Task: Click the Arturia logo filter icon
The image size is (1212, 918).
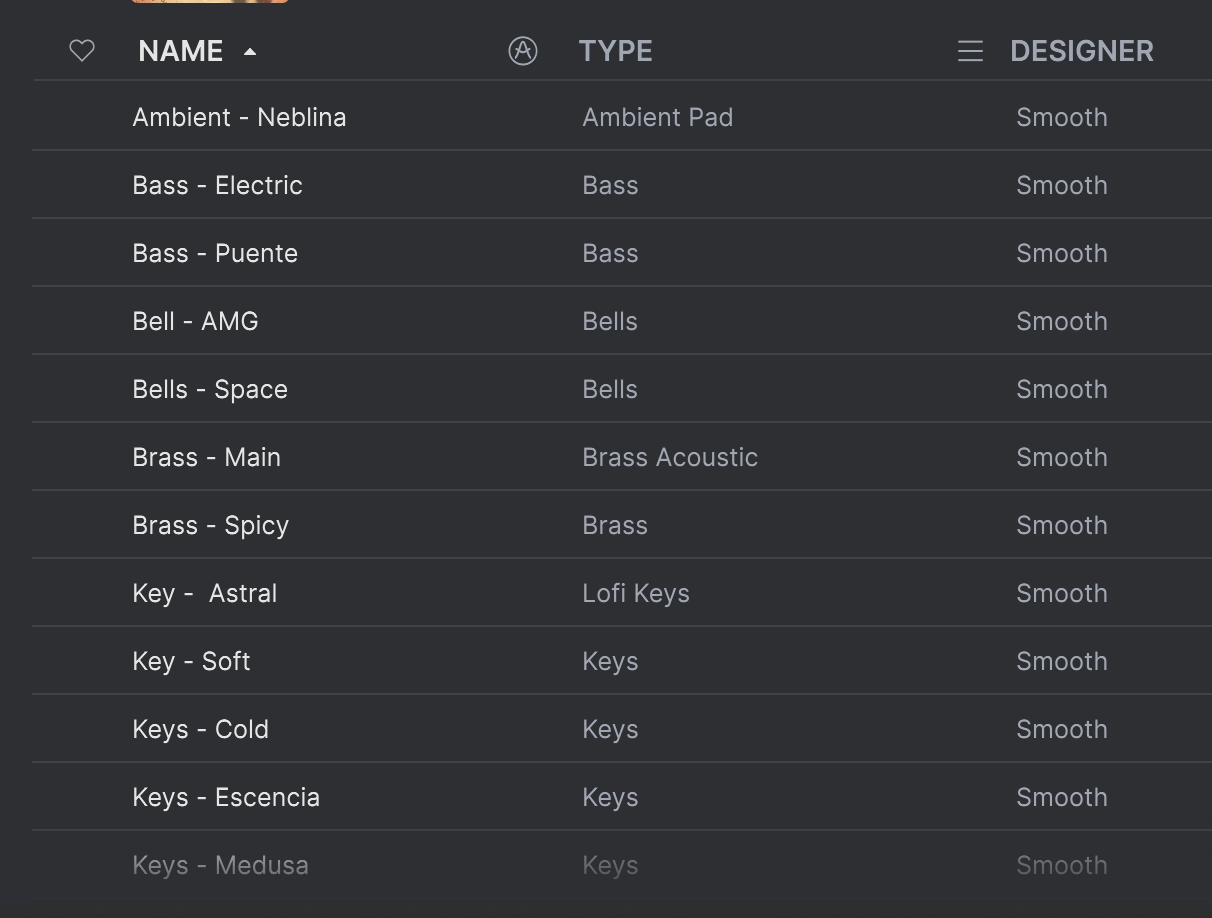Action: click(523, 51)
